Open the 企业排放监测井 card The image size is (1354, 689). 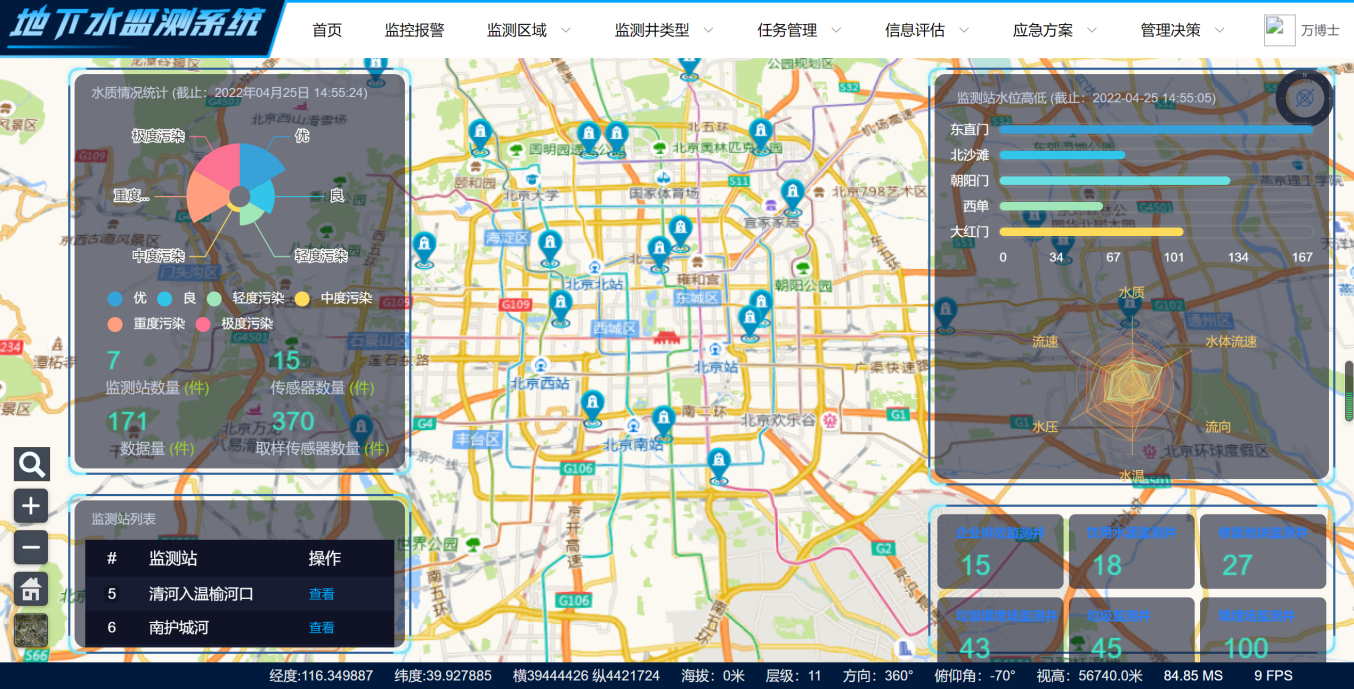coord(998,551)
